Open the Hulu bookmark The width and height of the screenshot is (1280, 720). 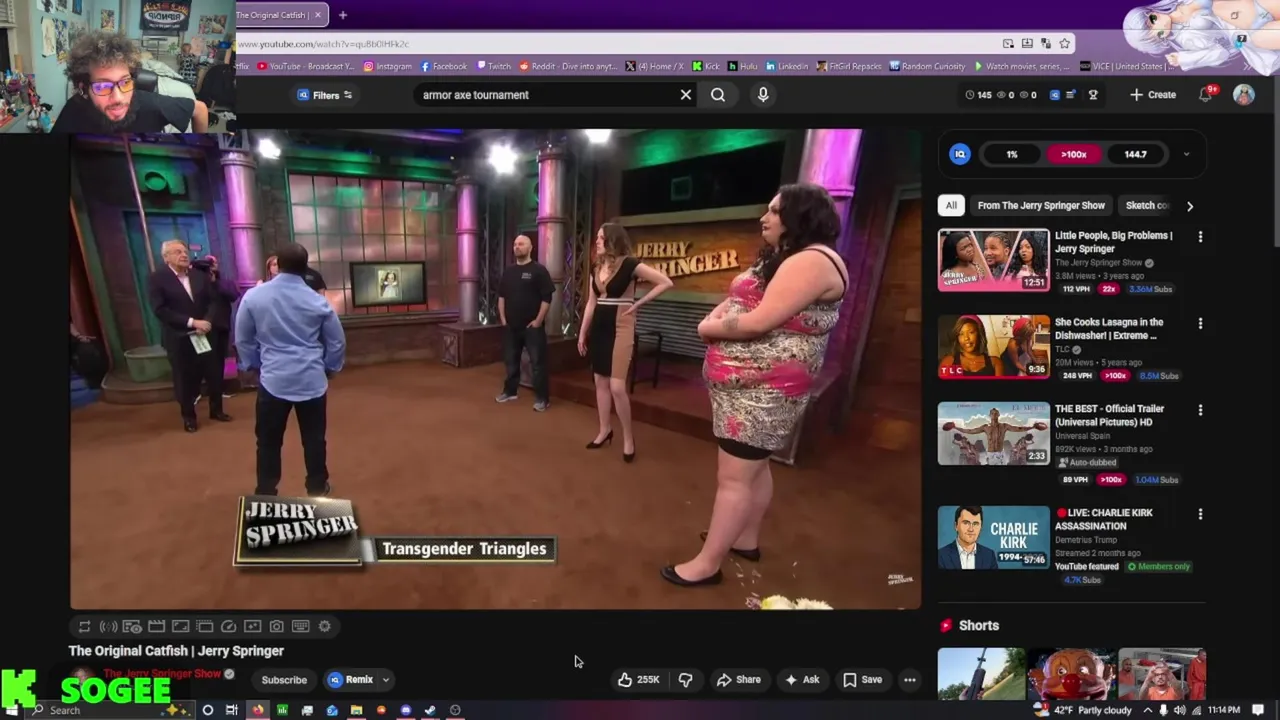click(743, 66)
